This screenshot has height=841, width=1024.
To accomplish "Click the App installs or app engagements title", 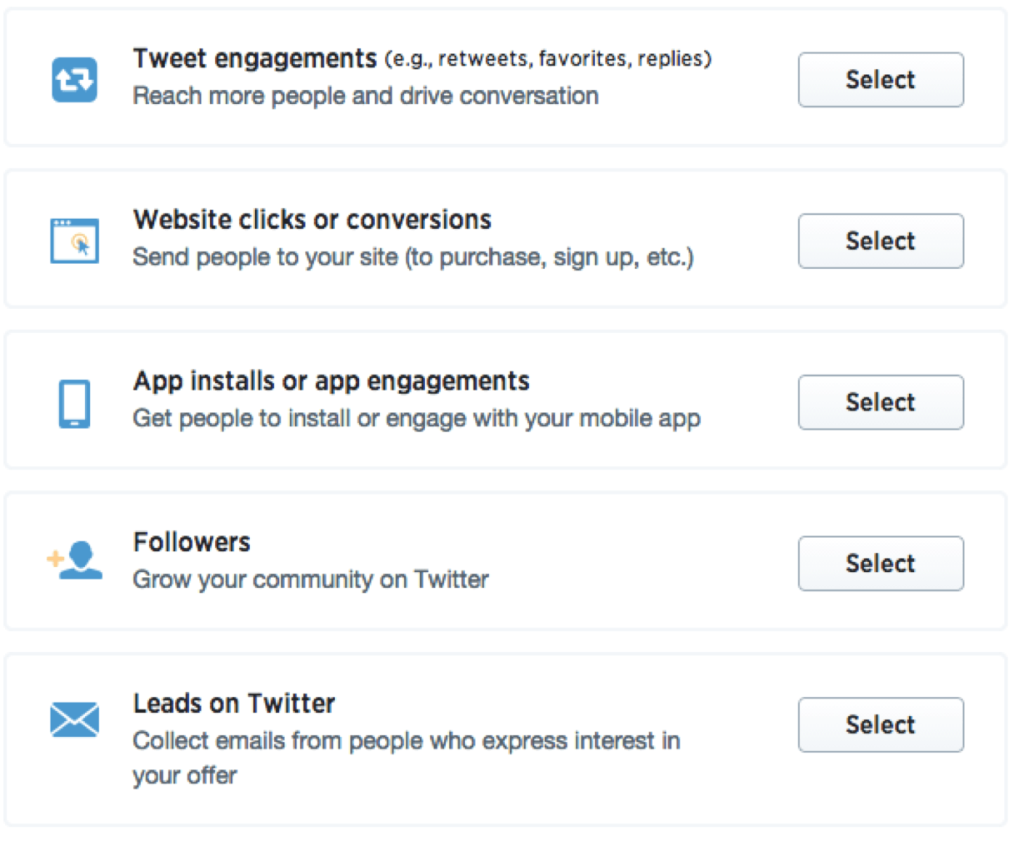I will pyautogui.click(x=331, y=381).
